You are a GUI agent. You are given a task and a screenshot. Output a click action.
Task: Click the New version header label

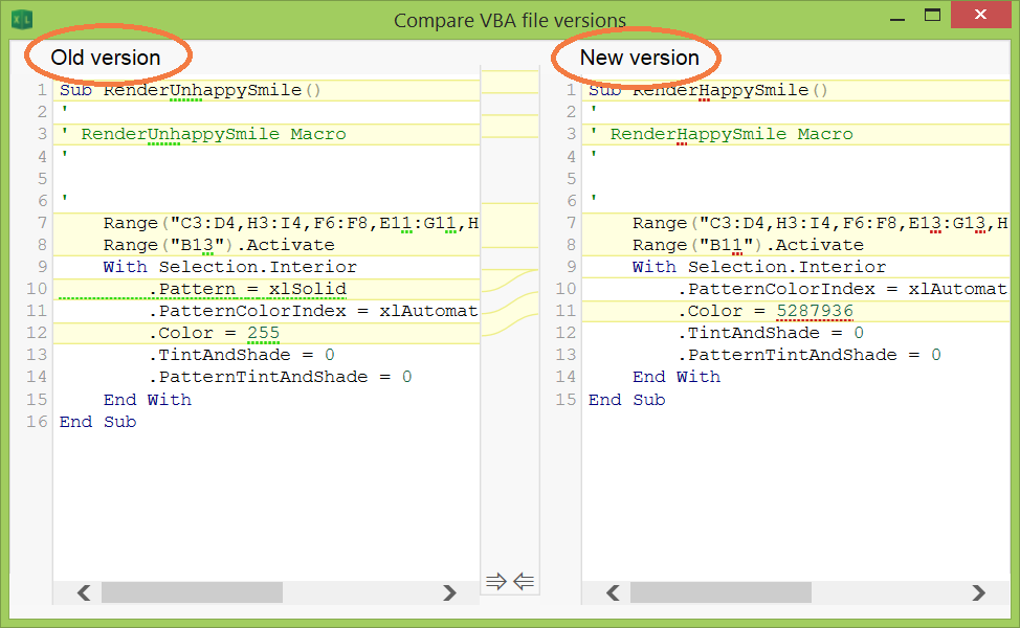point(639,58)
